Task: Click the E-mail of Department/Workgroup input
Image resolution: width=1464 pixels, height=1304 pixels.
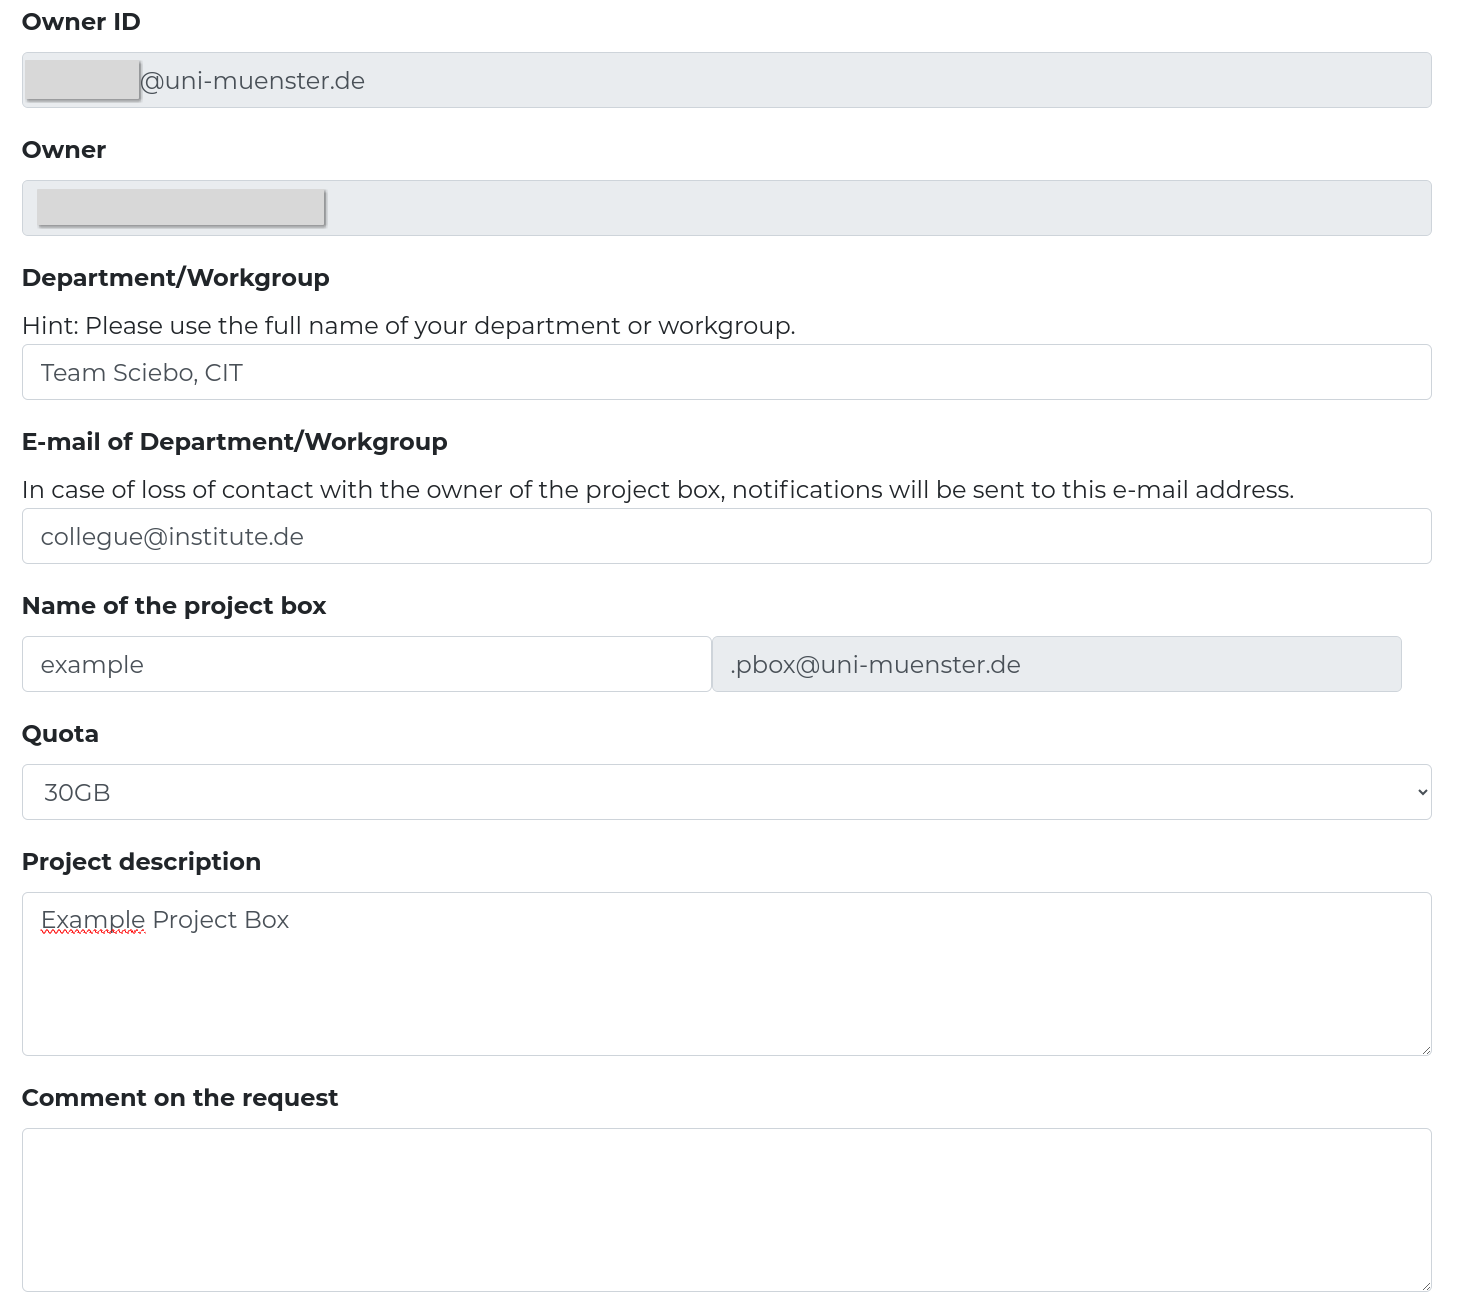Action: click(x=726, y=536)
